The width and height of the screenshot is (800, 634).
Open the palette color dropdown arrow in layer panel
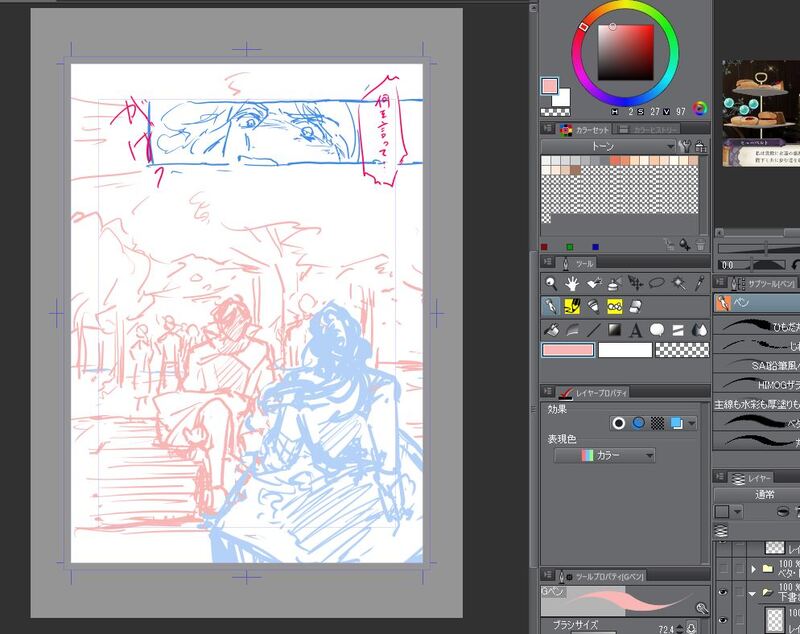pyautogui.click(x=737, y=512)
